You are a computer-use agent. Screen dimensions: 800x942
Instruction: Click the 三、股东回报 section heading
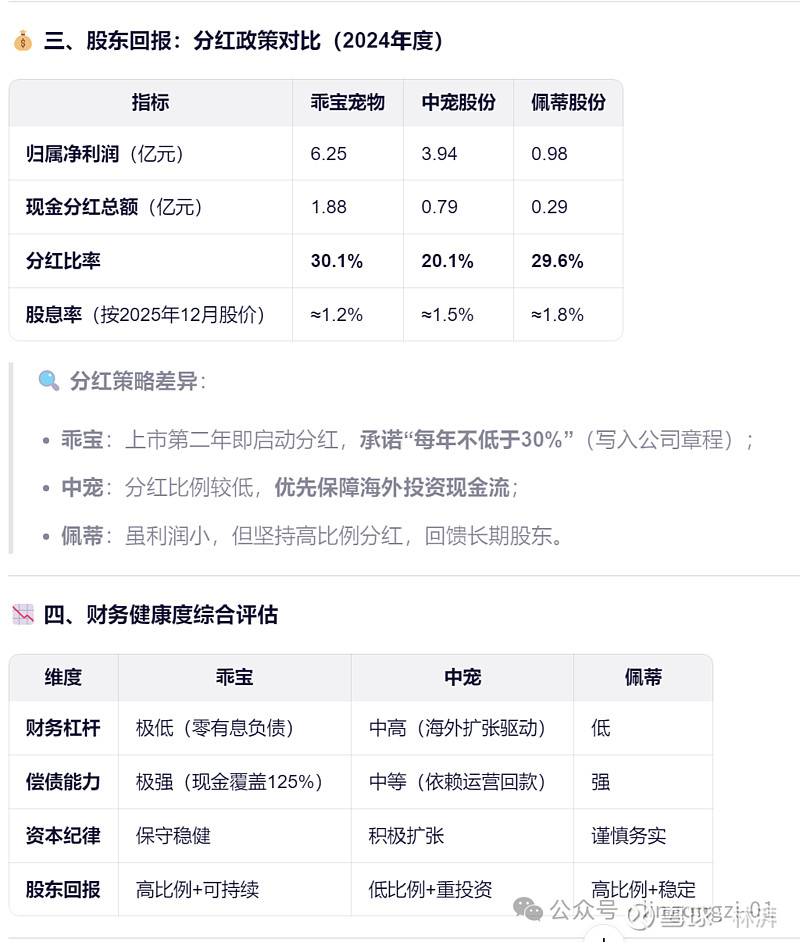(x=243, y=41)
